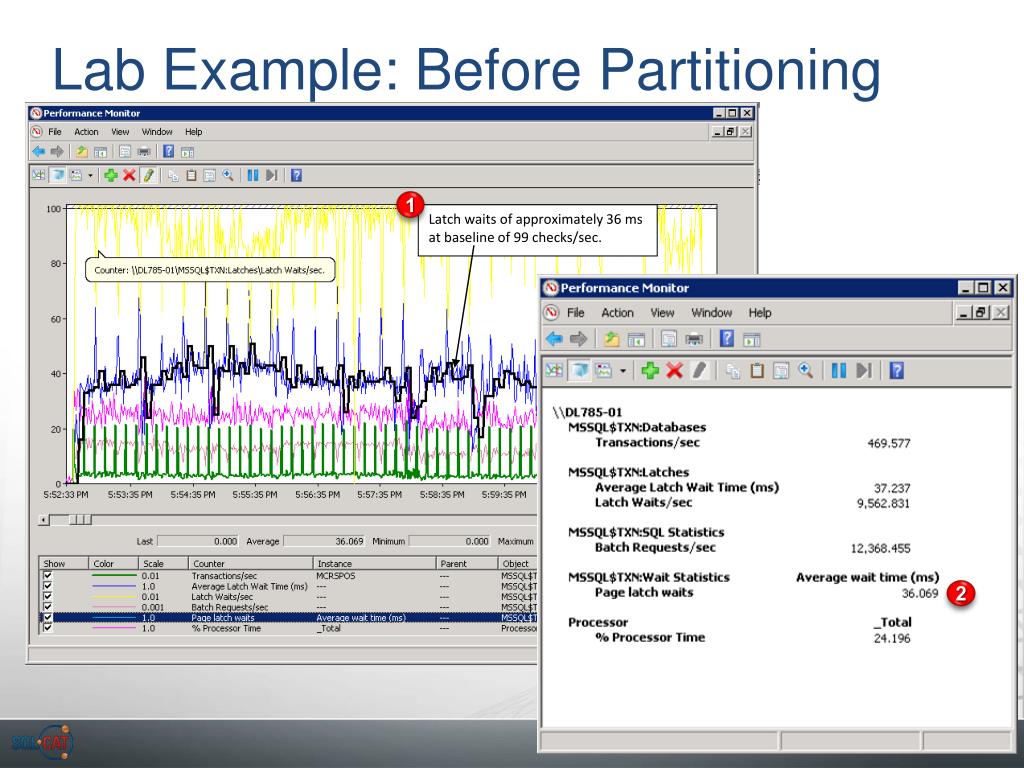
Task: Select the highlighted Page latch waits counter row
Action: coord(250,618)
